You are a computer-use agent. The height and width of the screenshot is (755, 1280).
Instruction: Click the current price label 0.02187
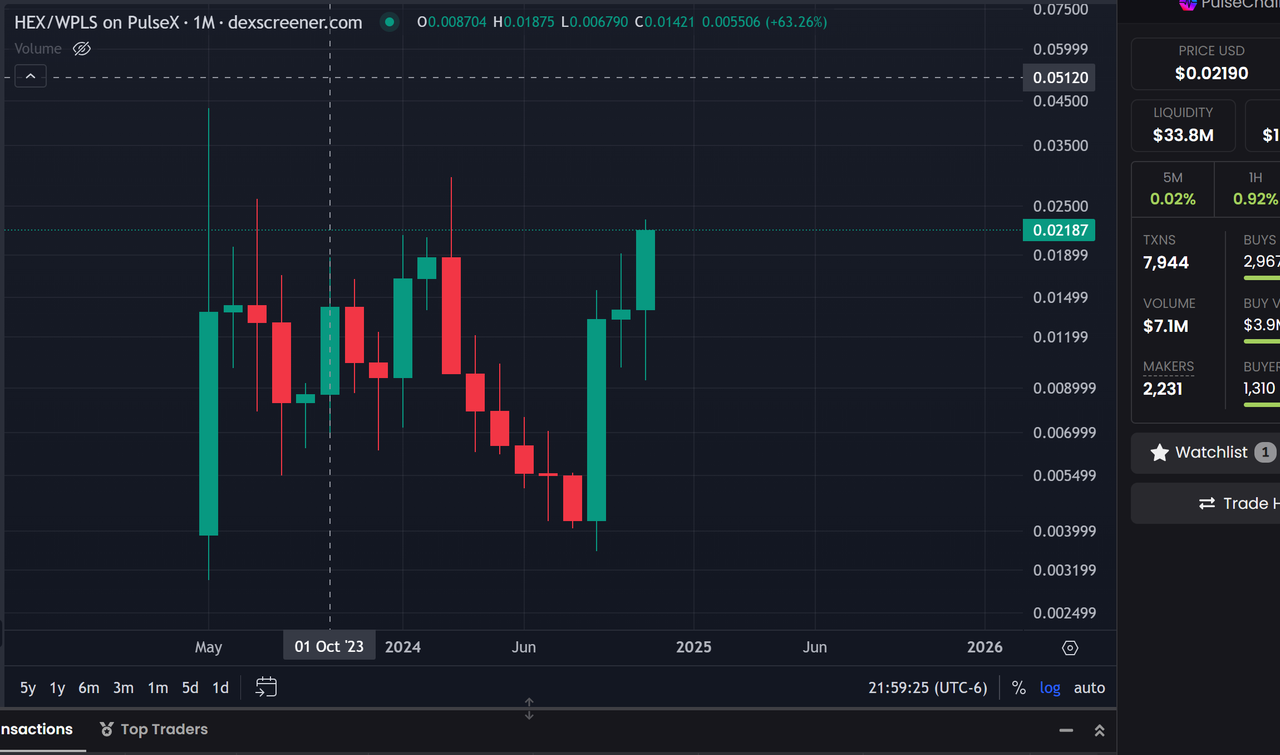(x=1059, y=231)
